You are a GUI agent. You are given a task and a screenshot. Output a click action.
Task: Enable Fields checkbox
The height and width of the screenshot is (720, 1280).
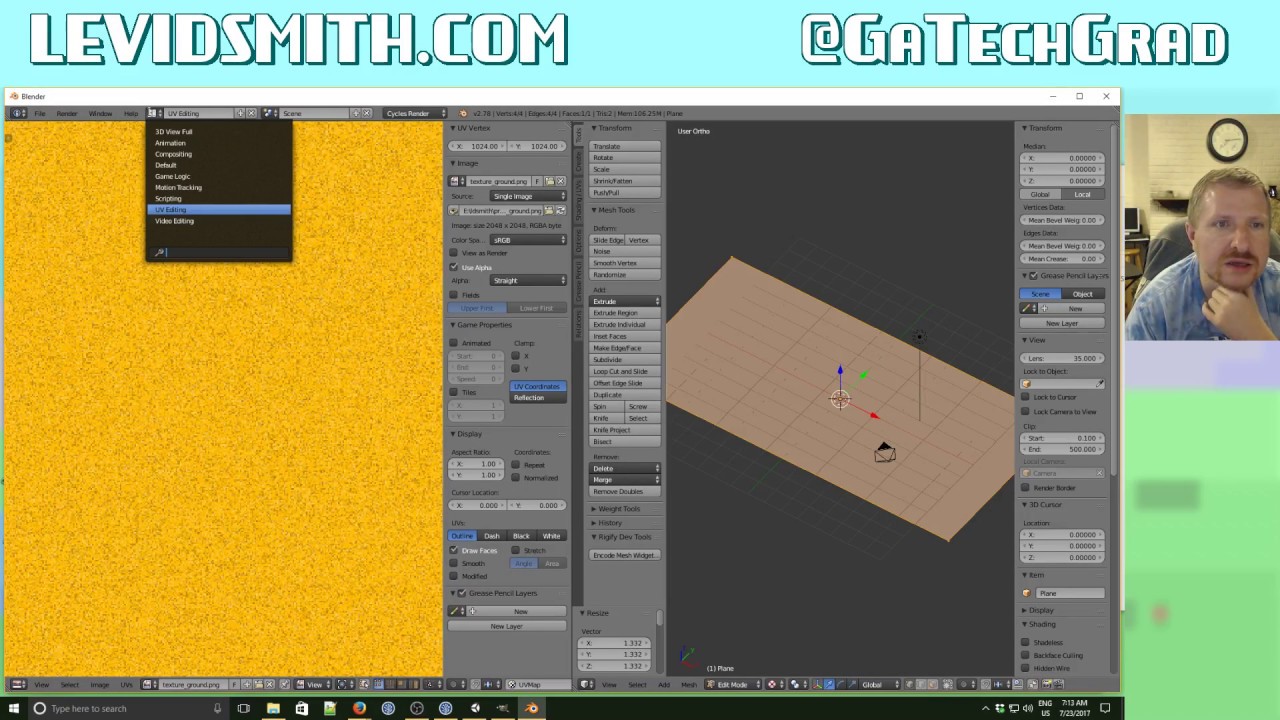[454, 295]
